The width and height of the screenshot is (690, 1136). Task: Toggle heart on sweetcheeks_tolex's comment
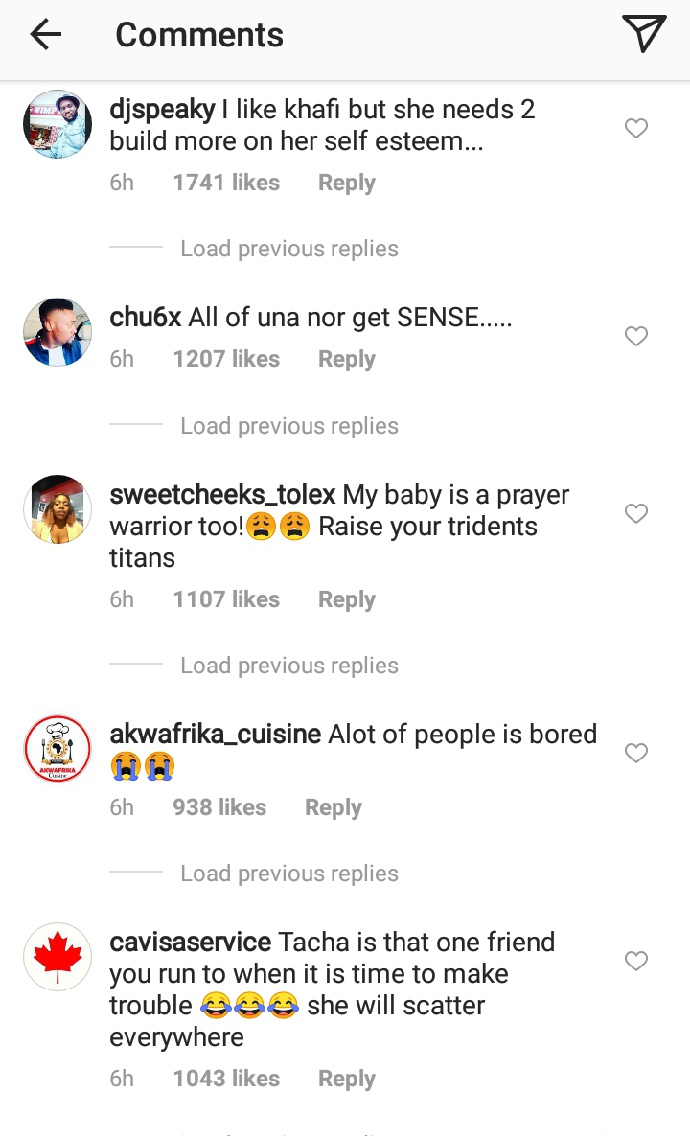tap(636, 514)
